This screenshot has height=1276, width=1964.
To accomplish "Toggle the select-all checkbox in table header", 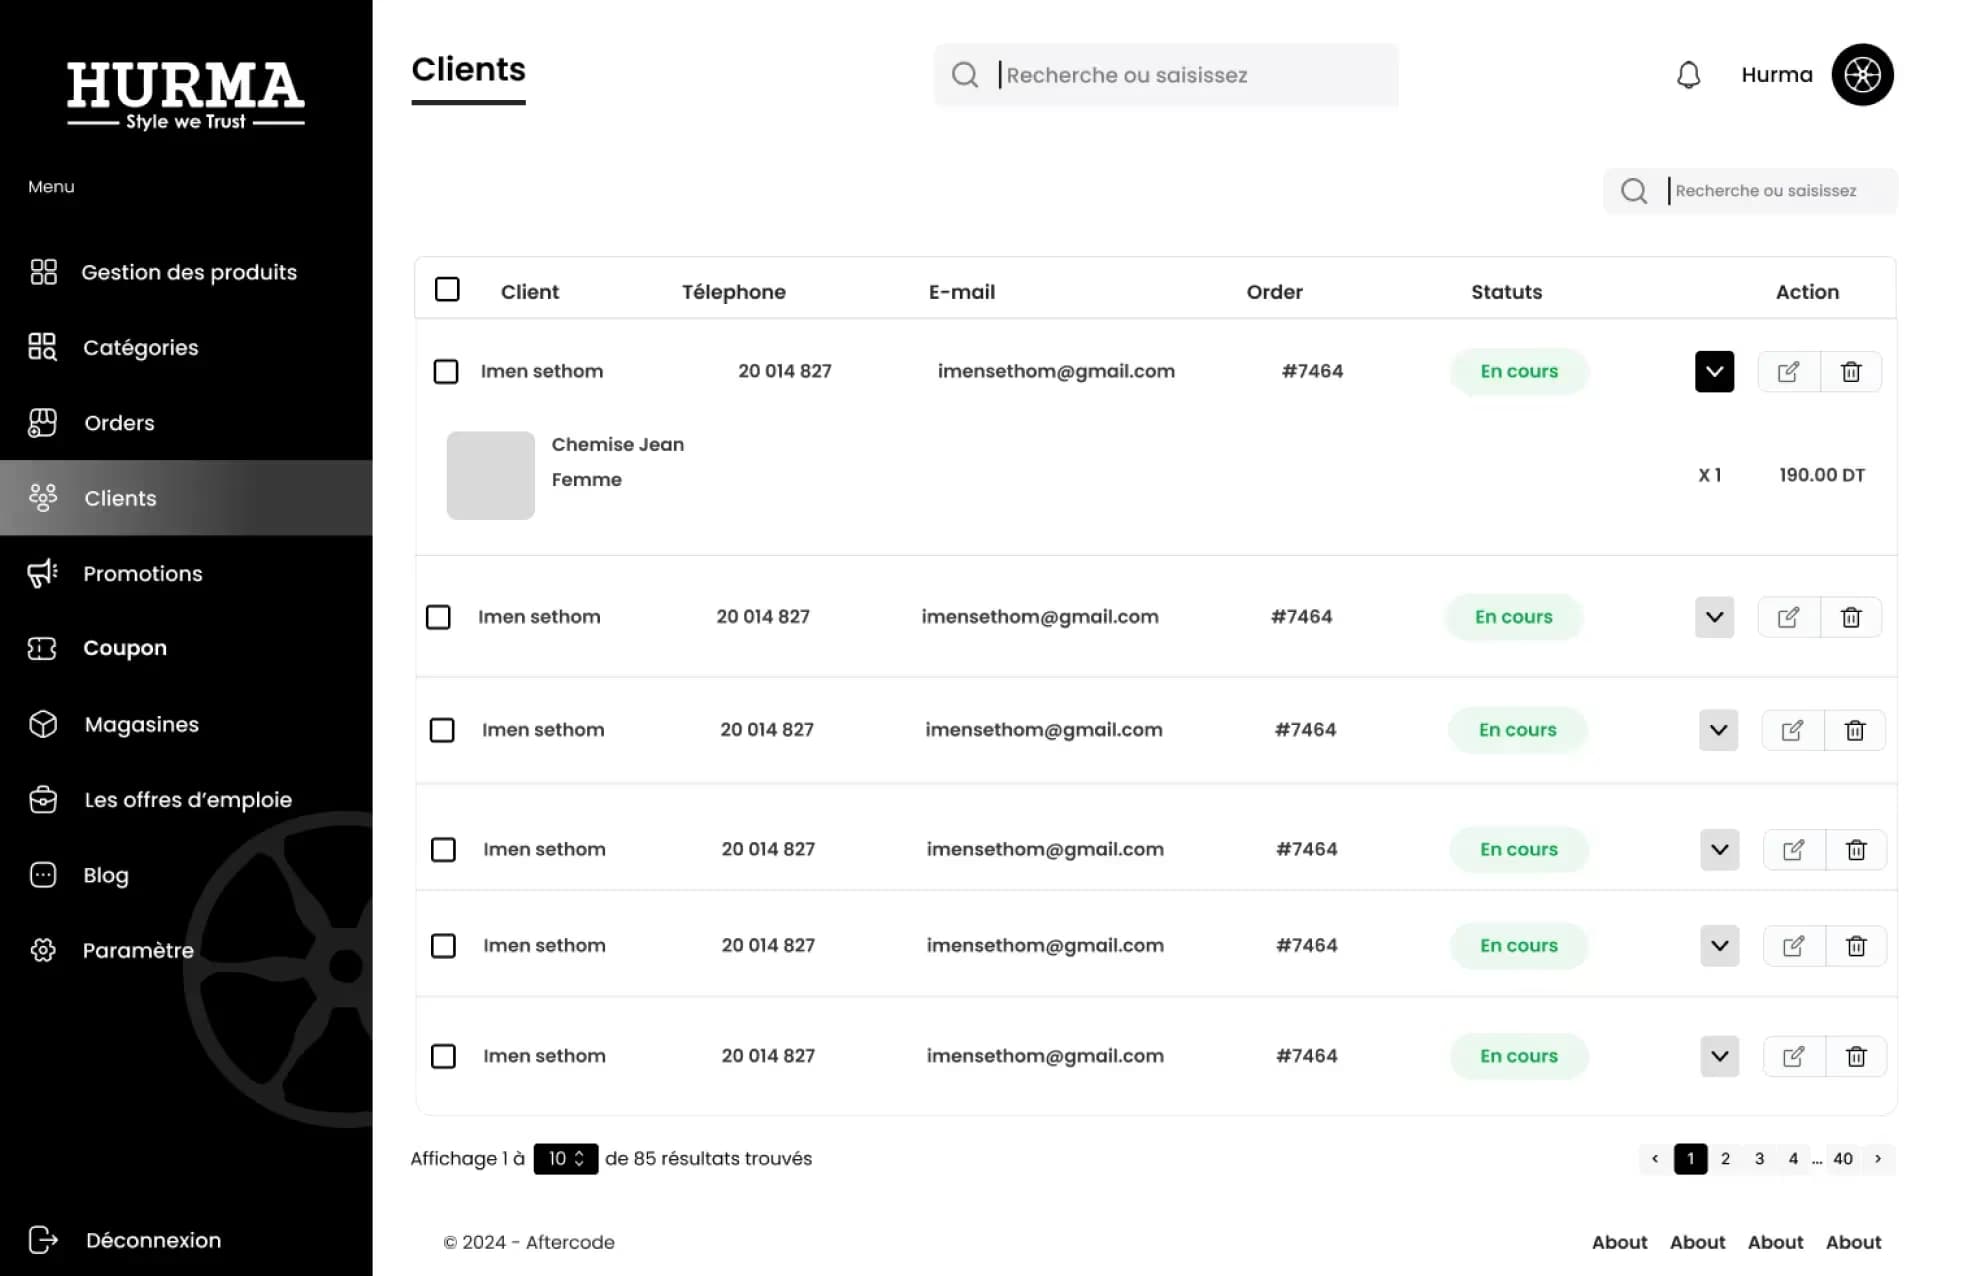I will tap(447, 290).
